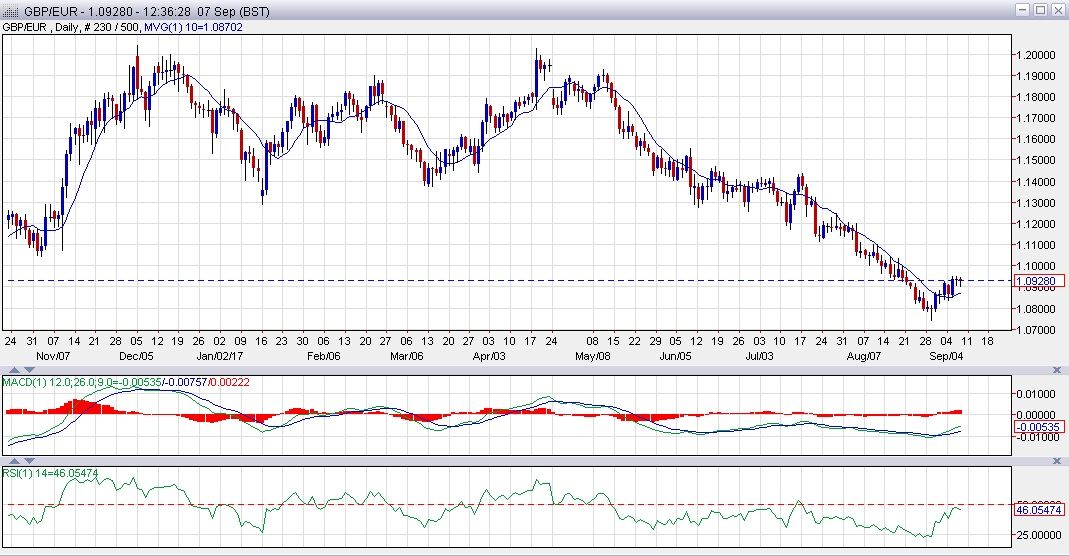1069x556 pixels.
Task: Close the GBP/EUR chart window
Action: coord(1057,9)
